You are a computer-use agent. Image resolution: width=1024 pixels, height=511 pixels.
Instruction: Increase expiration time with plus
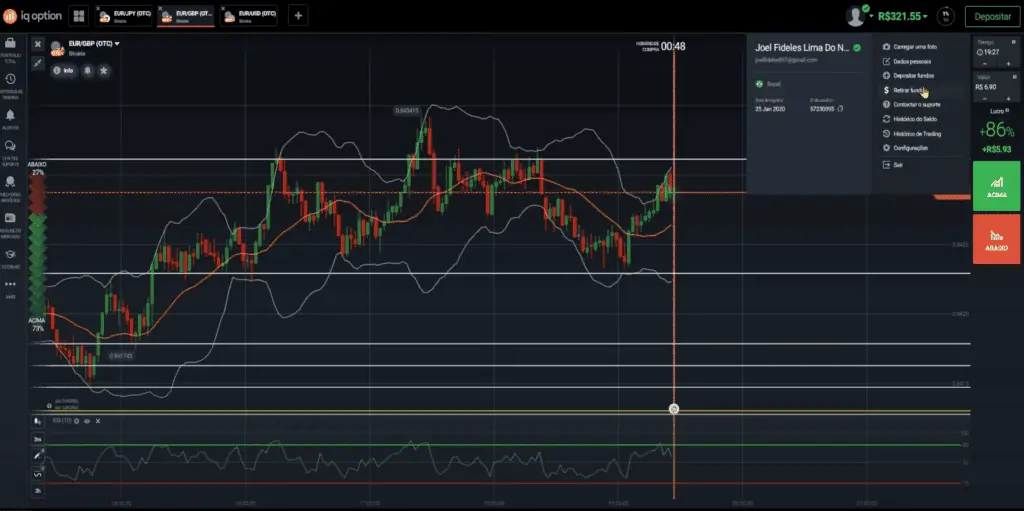tap(1008, 64)
